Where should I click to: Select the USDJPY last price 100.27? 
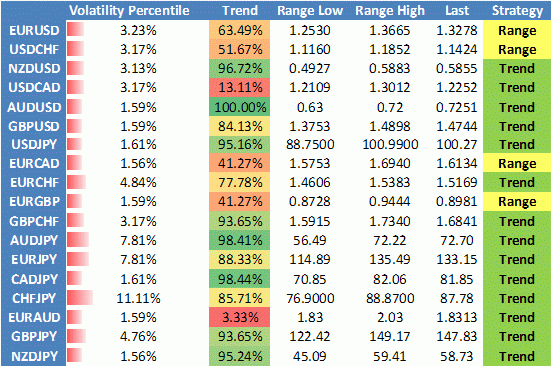coord(457,144)
